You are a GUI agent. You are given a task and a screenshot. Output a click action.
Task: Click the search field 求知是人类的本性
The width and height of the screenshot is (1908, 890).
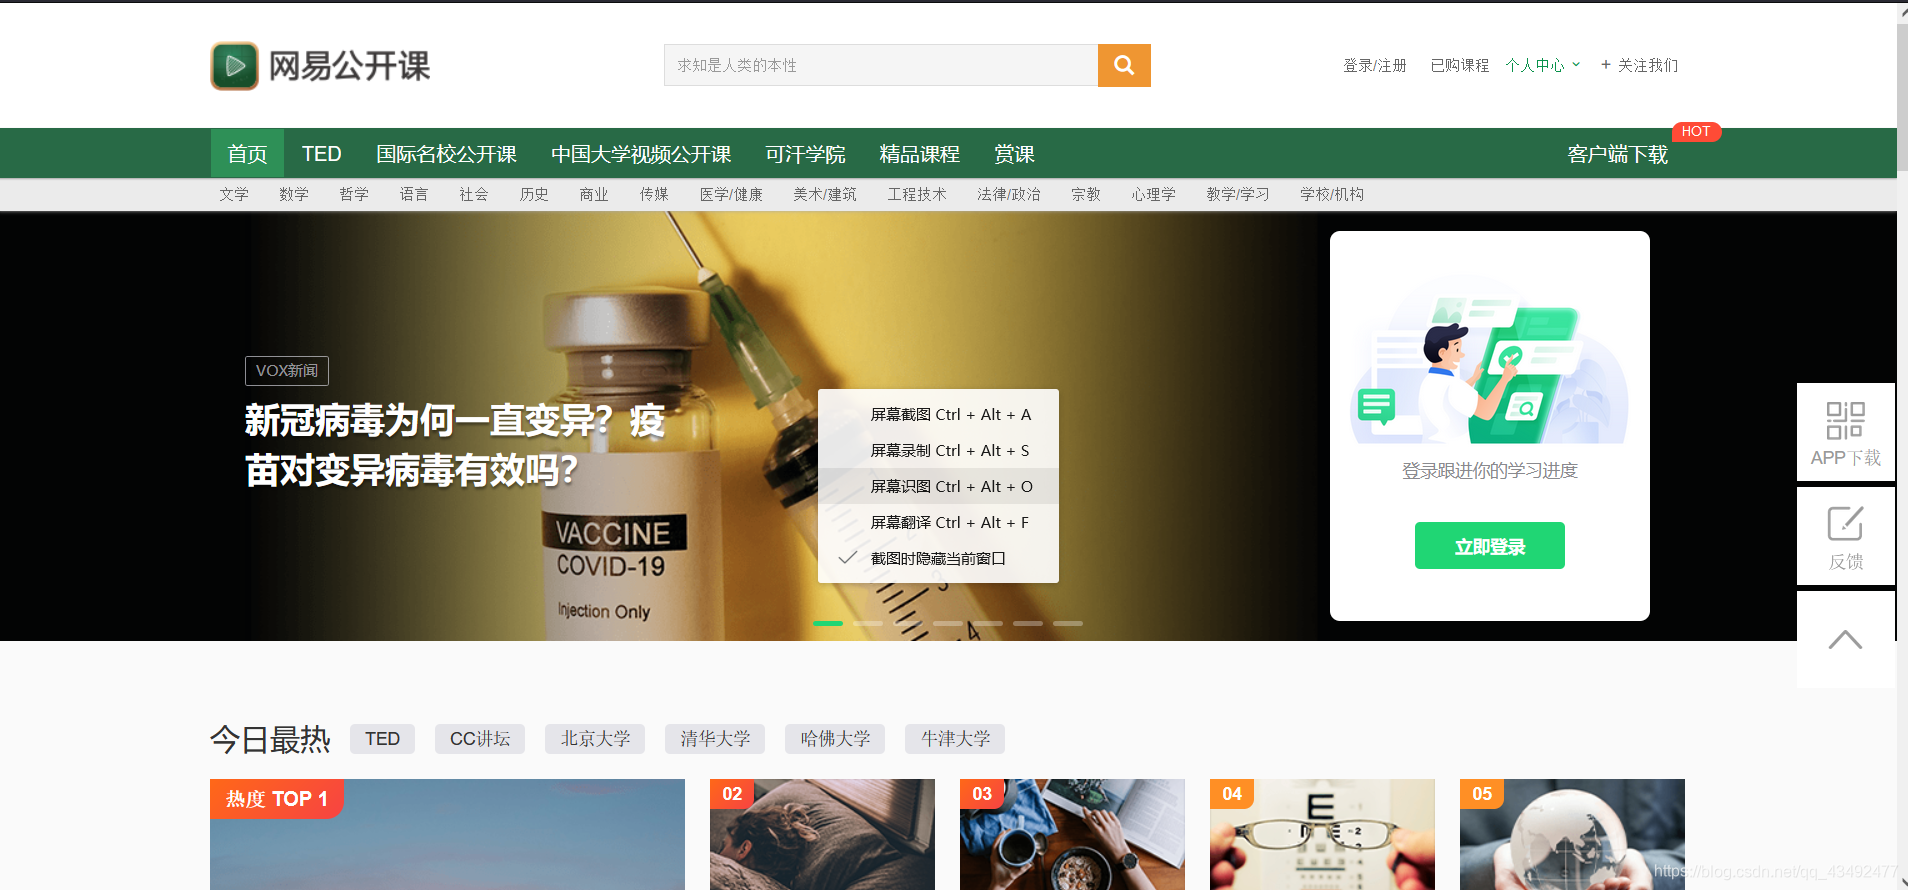click(881, 65)
